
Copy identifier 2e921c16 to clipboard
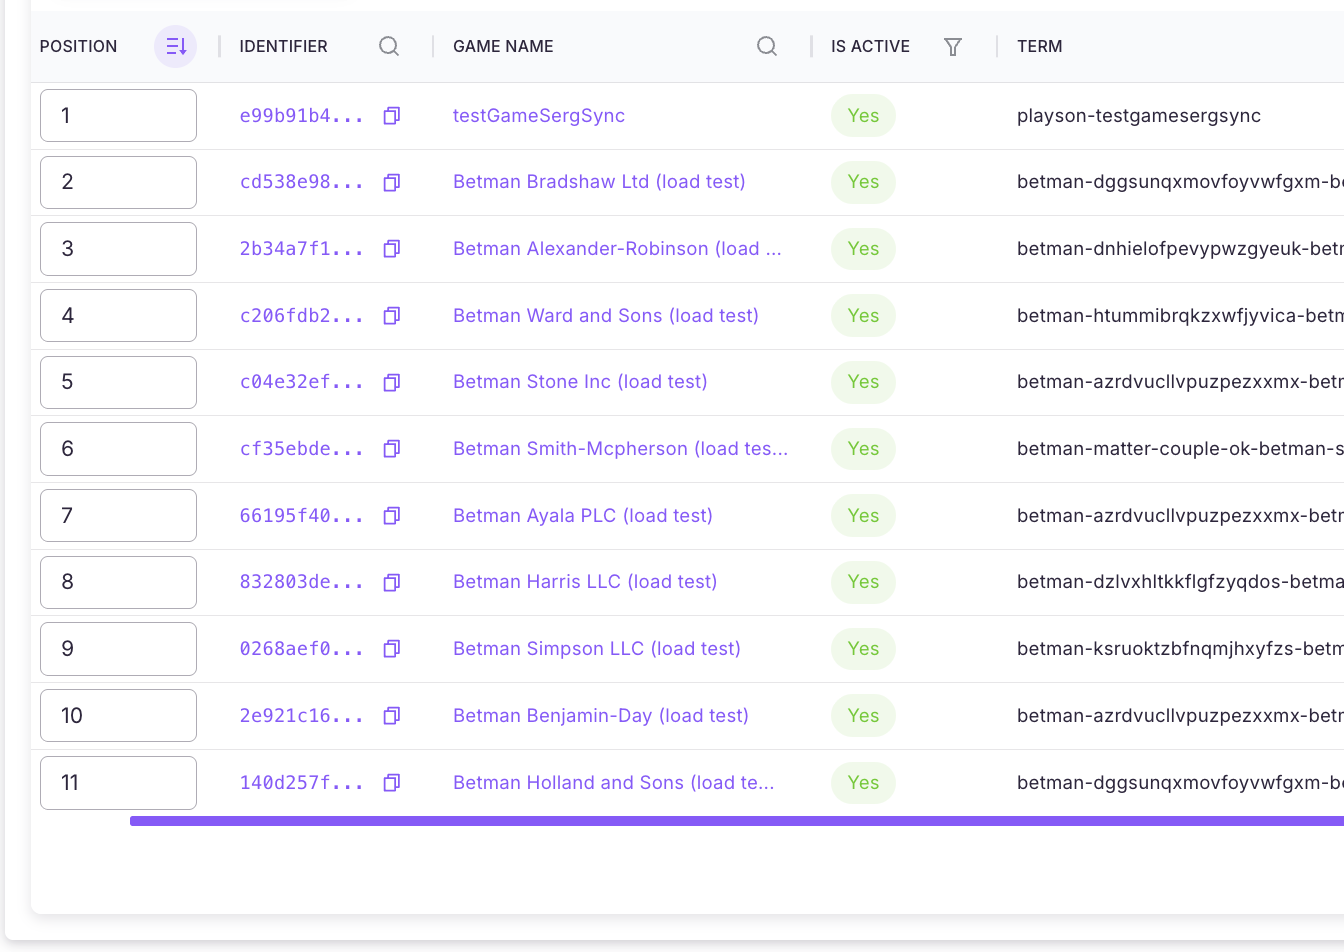392,716
